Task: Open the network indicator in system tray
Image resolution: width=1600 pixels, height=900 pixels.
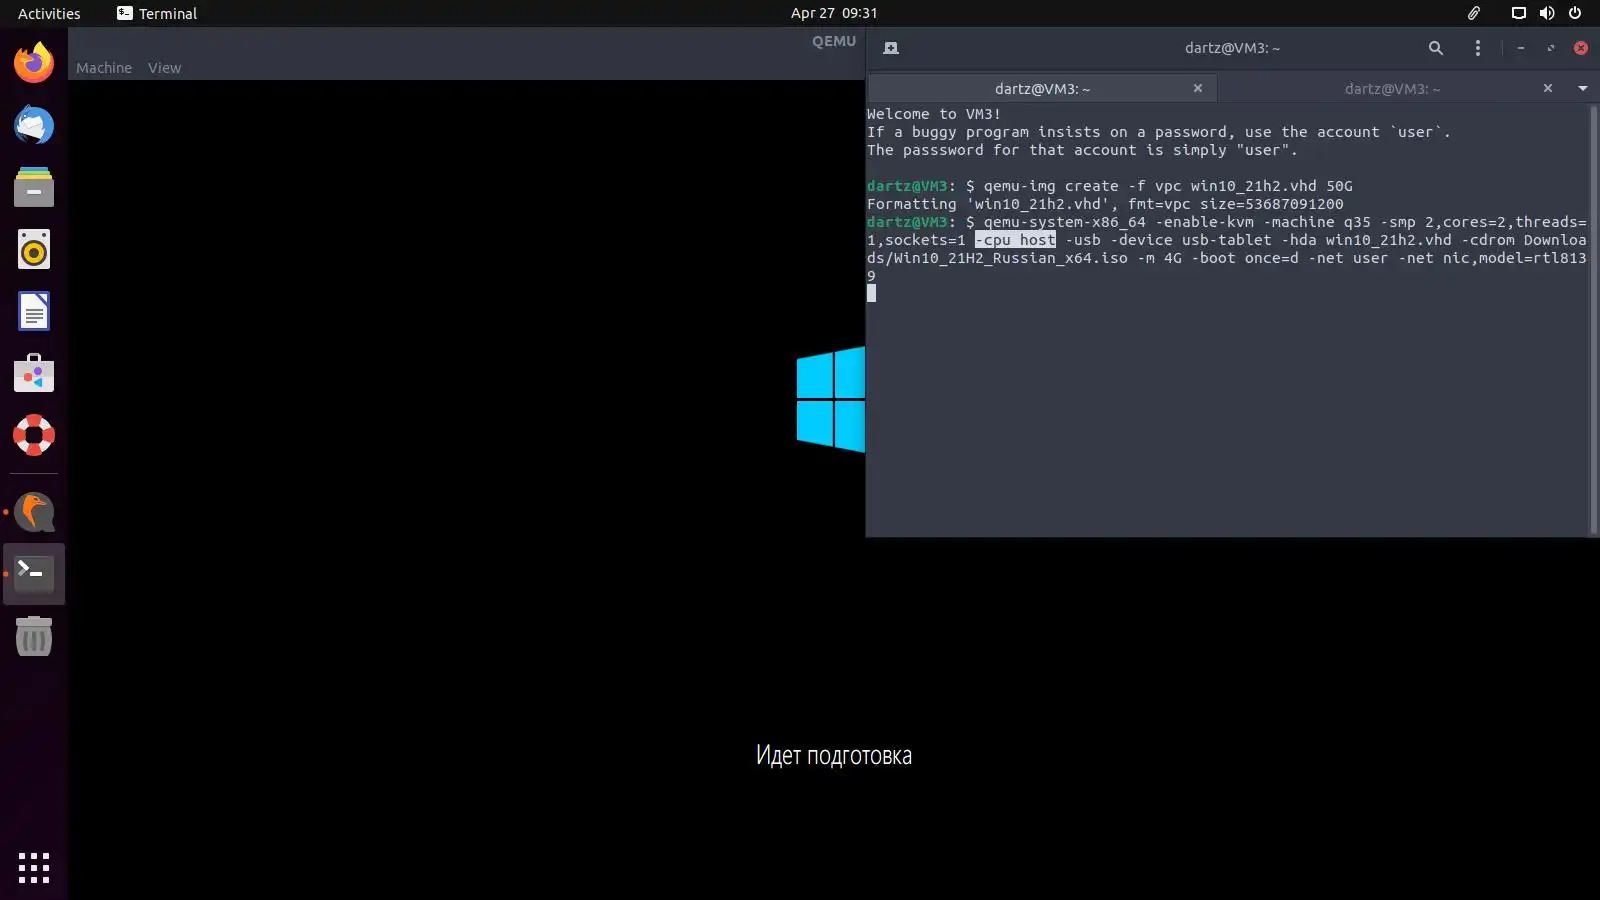Action: [1518, 13]
